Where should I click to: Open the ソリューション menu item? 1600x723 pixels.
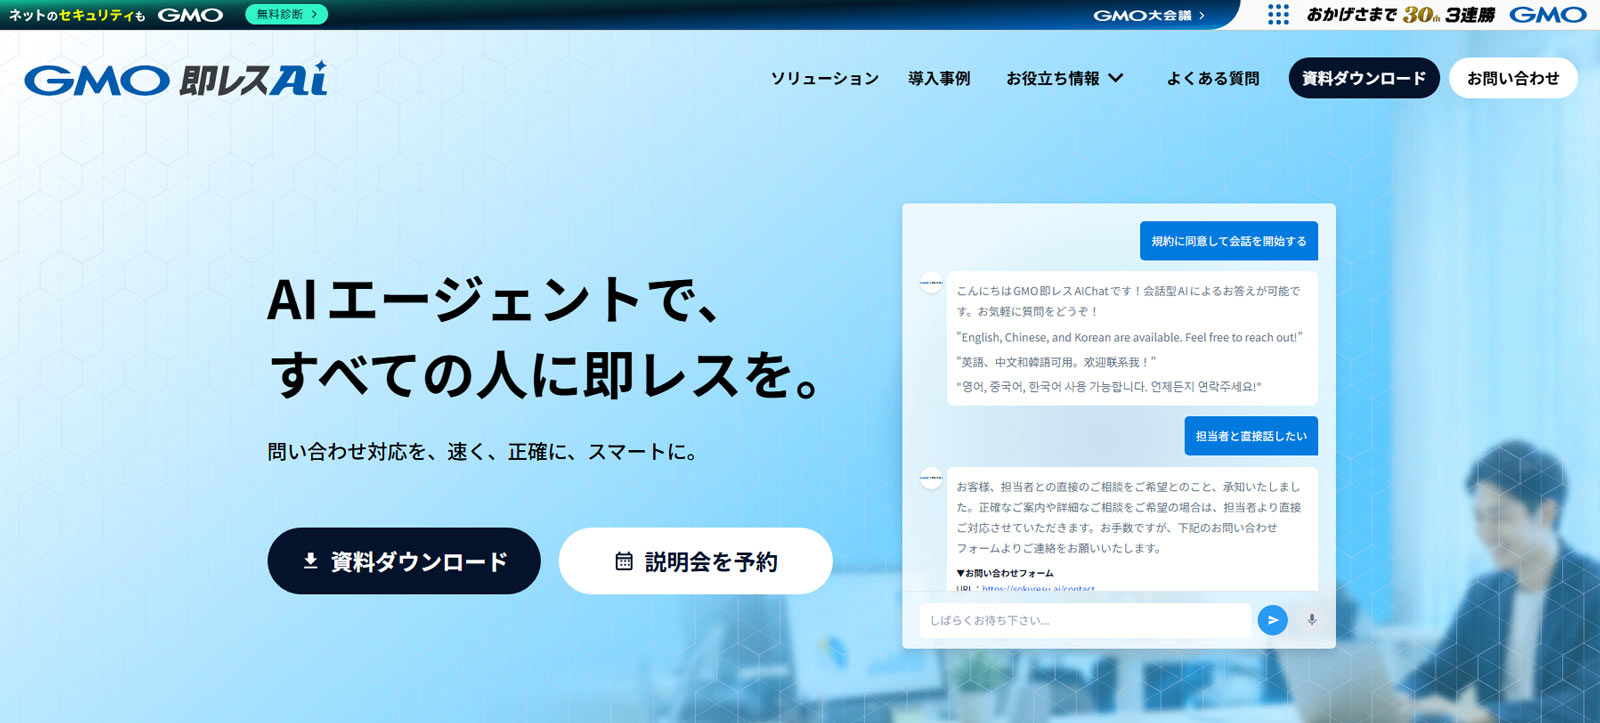click(x=825, y=78)
